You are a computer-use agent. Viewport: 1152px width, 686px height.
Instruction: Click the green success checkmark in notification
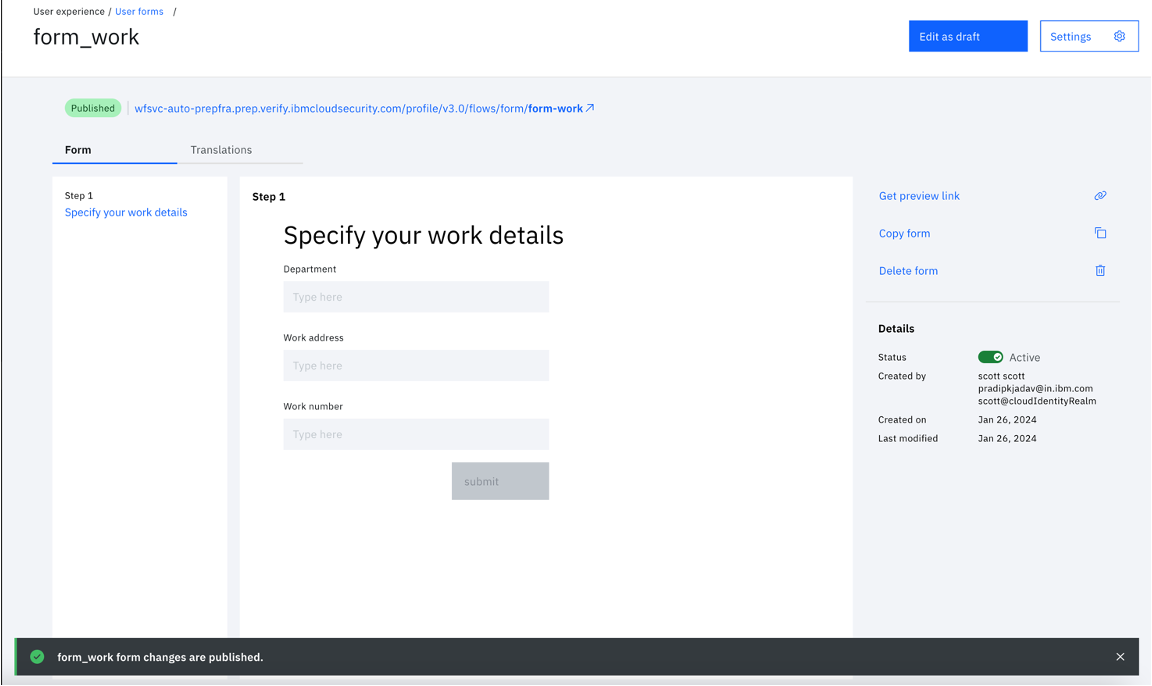pos(37,657)
